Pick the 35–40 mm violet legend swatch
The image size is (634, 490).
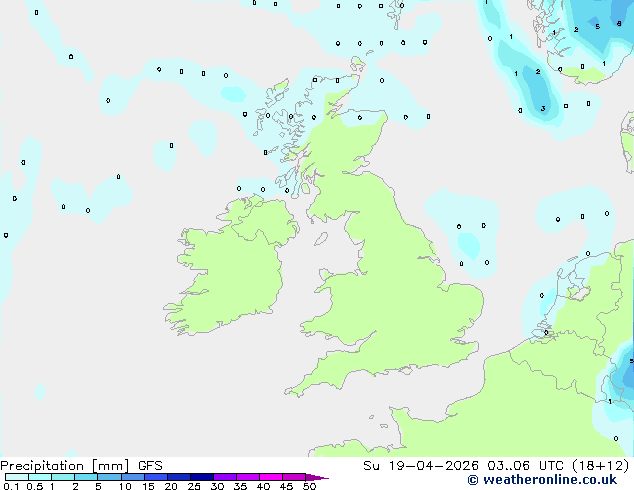pyautogui.click(x=248, y=477)
